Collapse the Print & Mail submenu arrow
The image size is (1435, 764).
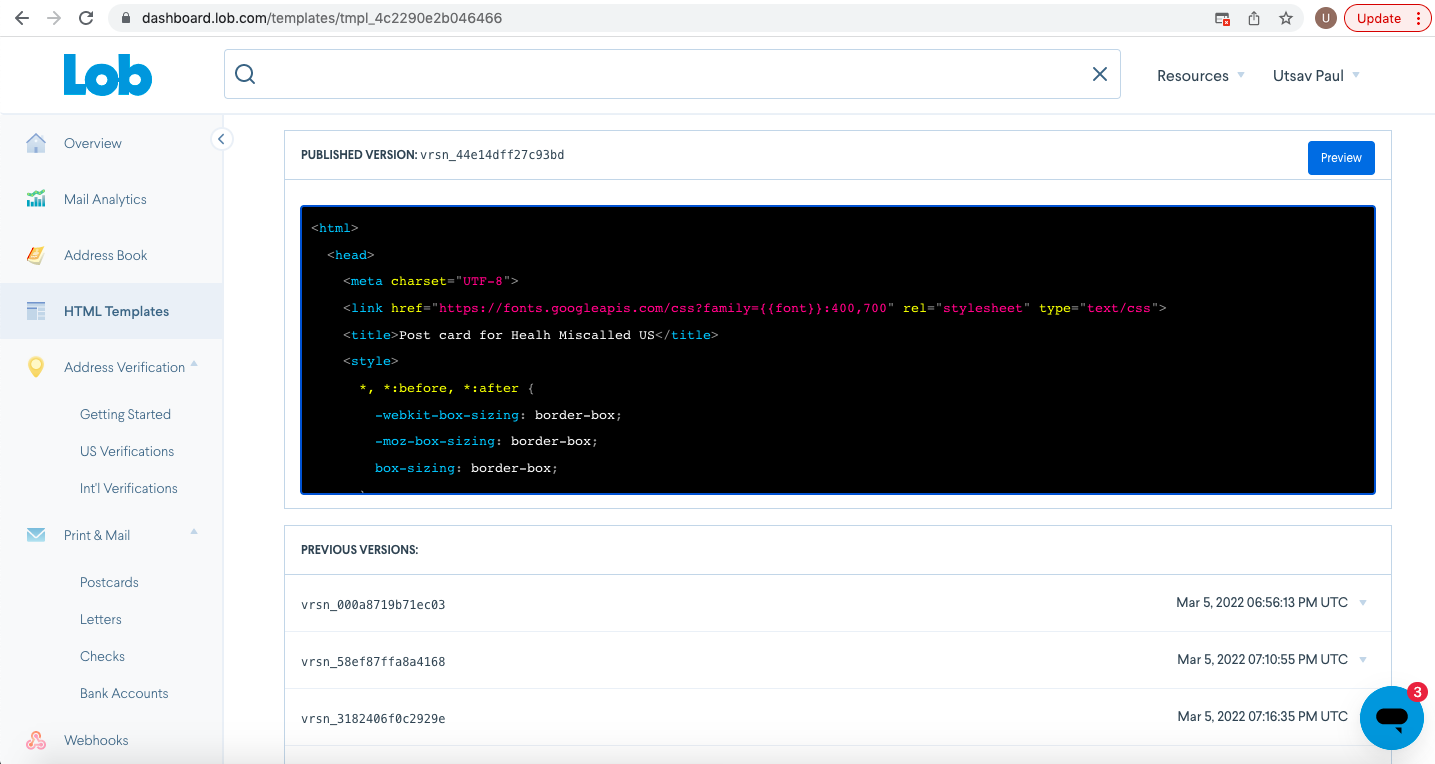194,531
